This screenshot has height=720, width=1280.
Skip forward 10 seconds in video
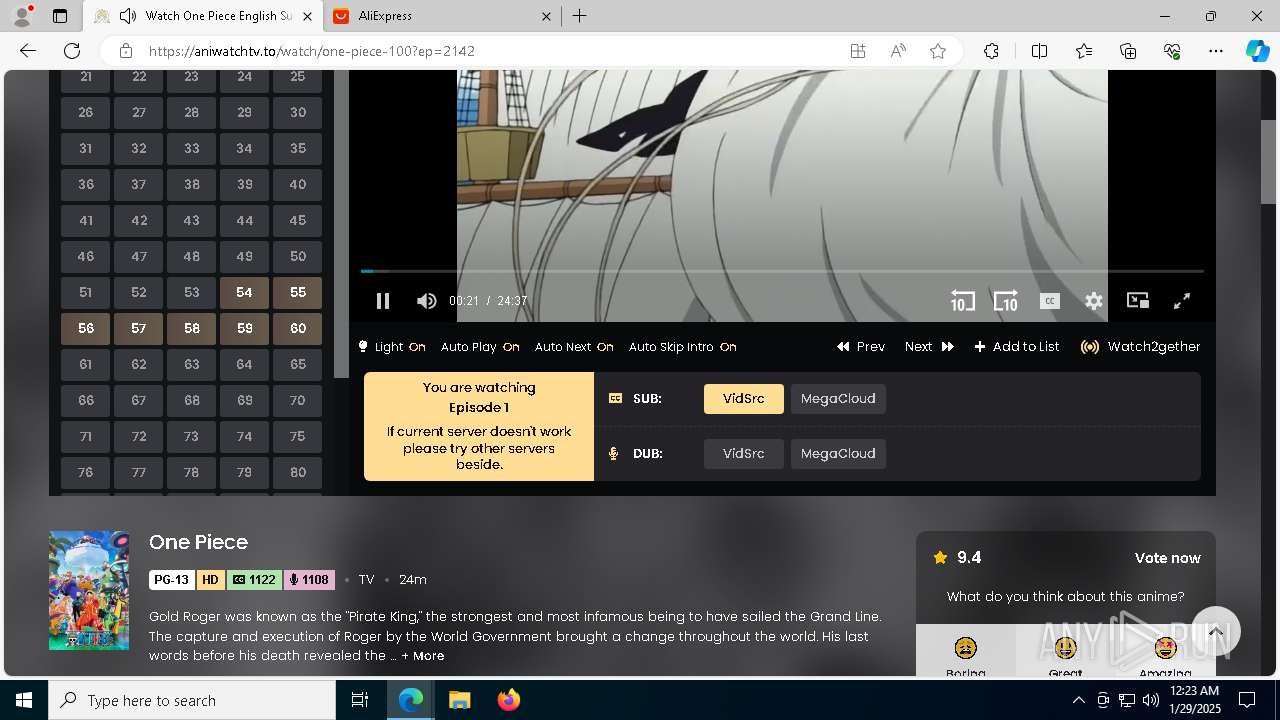tap(1005, 301)
